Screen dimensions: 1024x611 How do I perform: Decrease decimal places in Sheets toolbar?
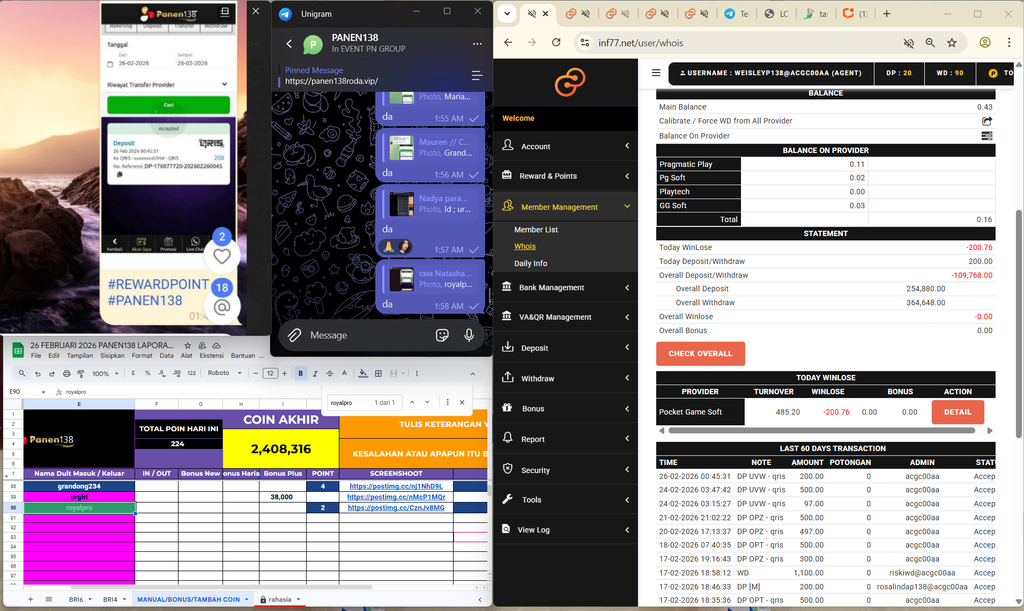(x=162, y=373)
